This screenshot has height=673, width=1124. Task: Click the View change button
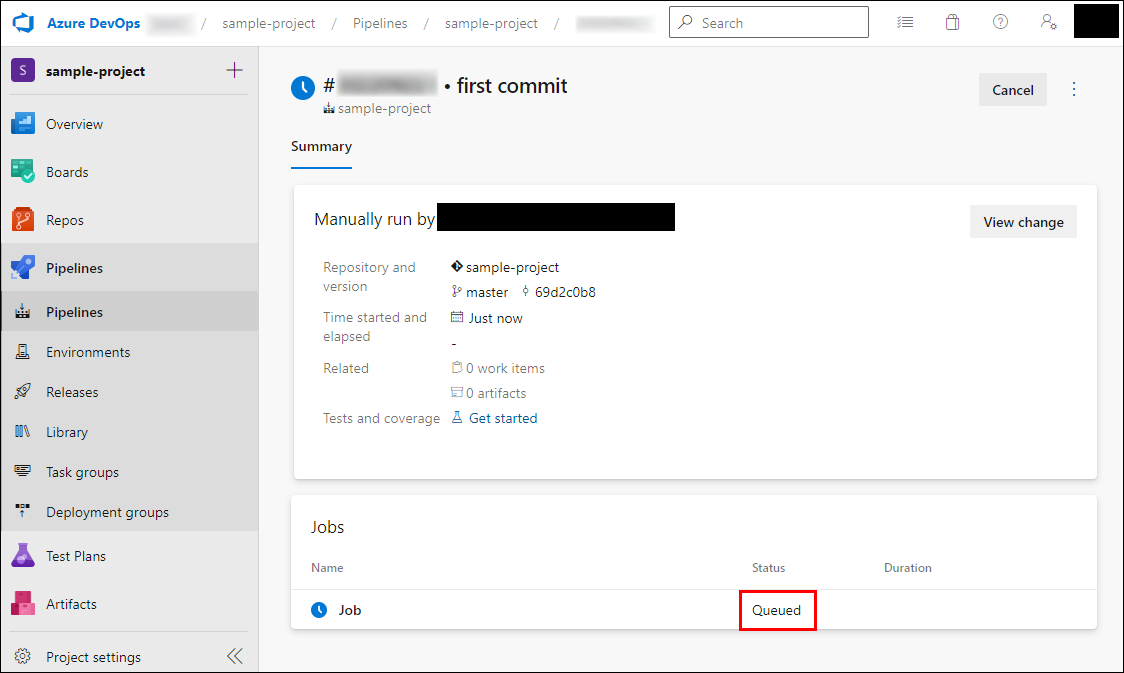pyautogui.click(x=1023, y=222)
